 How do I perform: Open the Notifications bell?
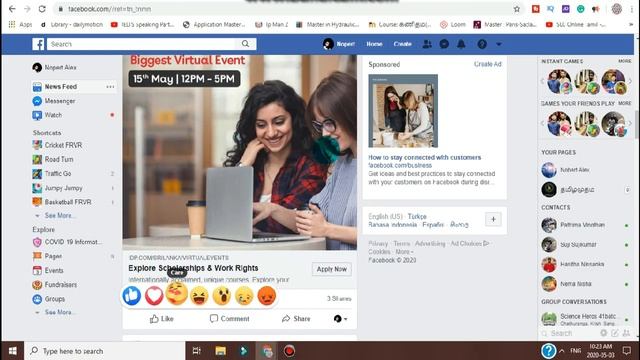[x=461, y=44]
